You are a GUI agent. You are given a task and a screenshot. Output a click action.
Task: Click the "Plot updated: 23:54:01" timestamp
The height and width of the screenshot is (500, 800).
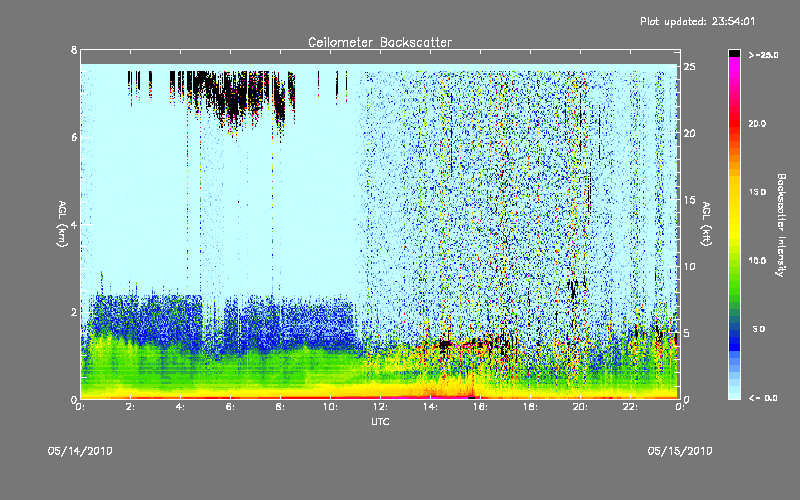697,21
